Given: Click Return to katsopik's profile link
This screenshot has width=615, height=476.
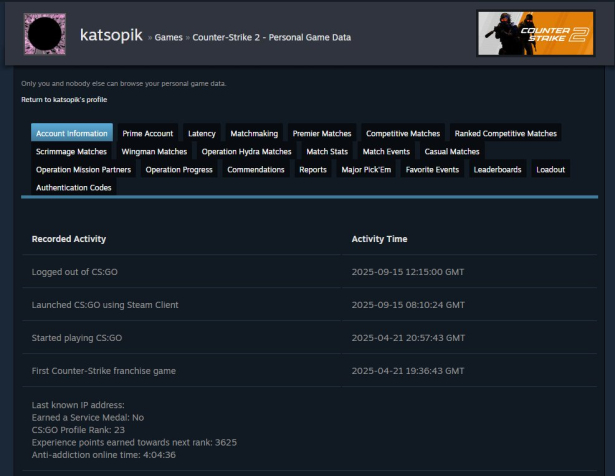Looking at the screenshot, I should click(x=64, y=100).
